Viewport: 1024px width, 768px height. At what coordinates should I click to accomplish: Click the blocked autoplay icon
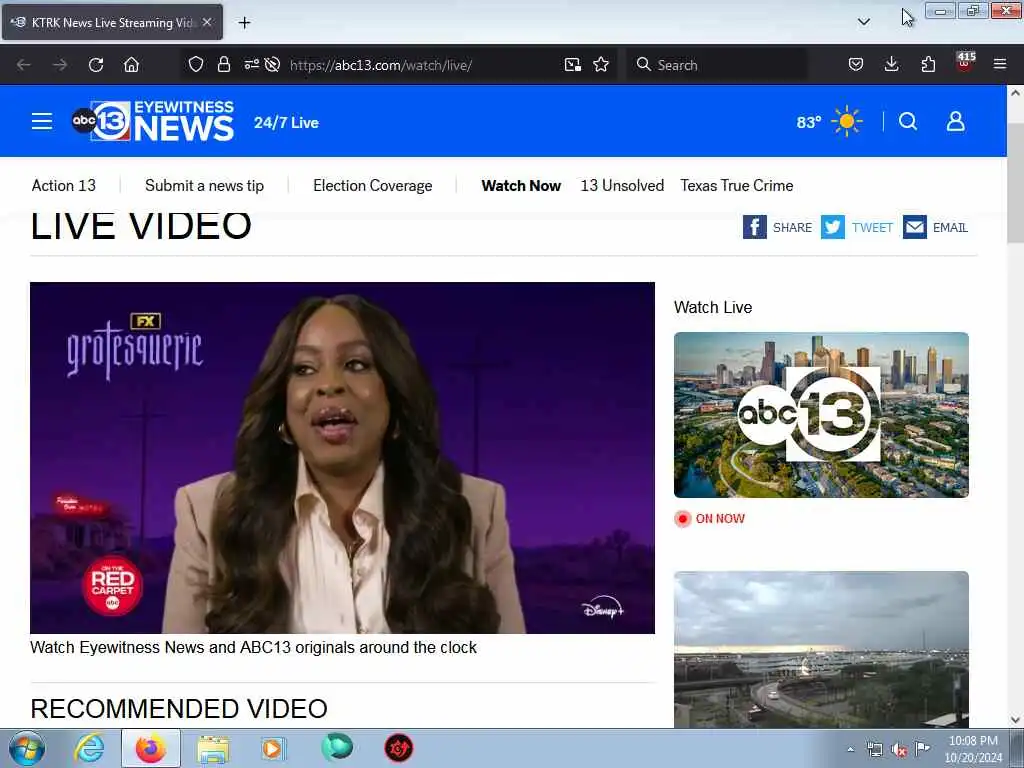point(273,65)
